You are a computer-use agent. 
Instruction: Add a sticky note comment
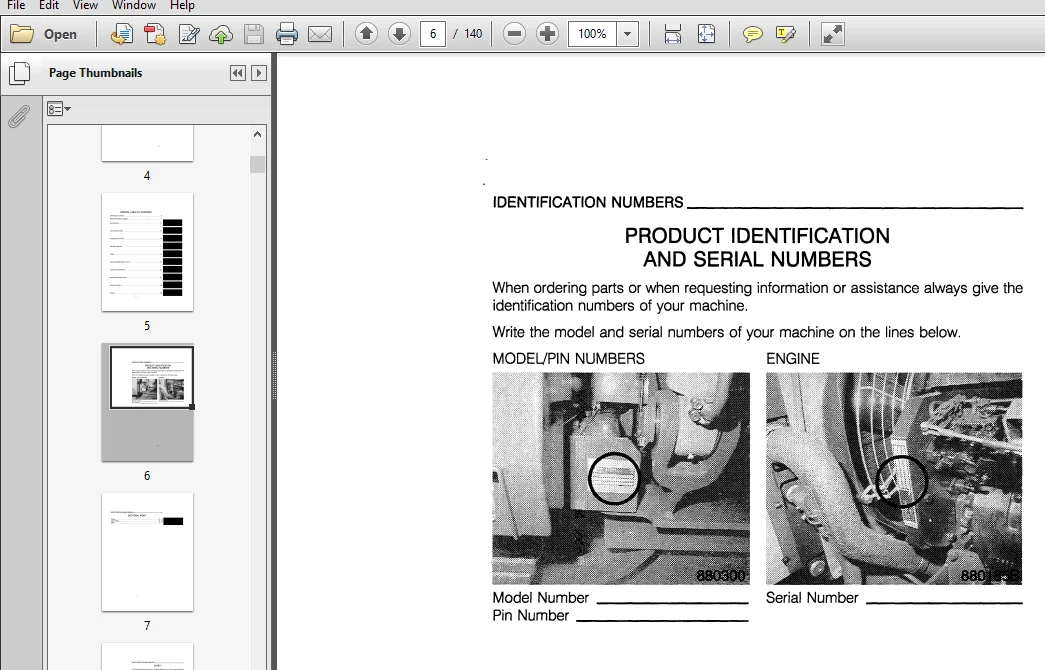tap(752, 34)
